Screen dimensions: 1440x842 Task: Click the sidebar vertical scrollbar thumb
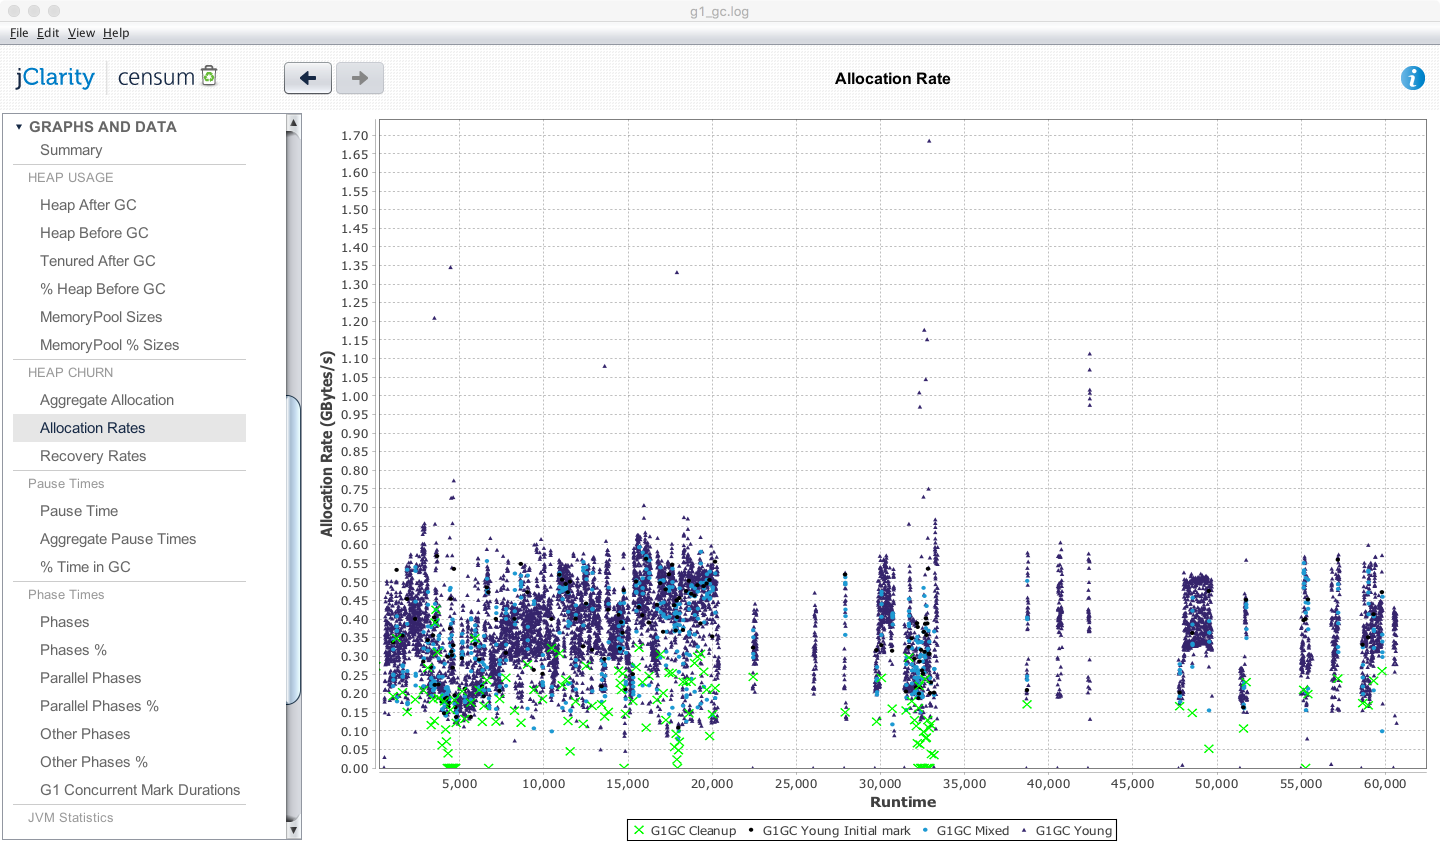point(293,550)
